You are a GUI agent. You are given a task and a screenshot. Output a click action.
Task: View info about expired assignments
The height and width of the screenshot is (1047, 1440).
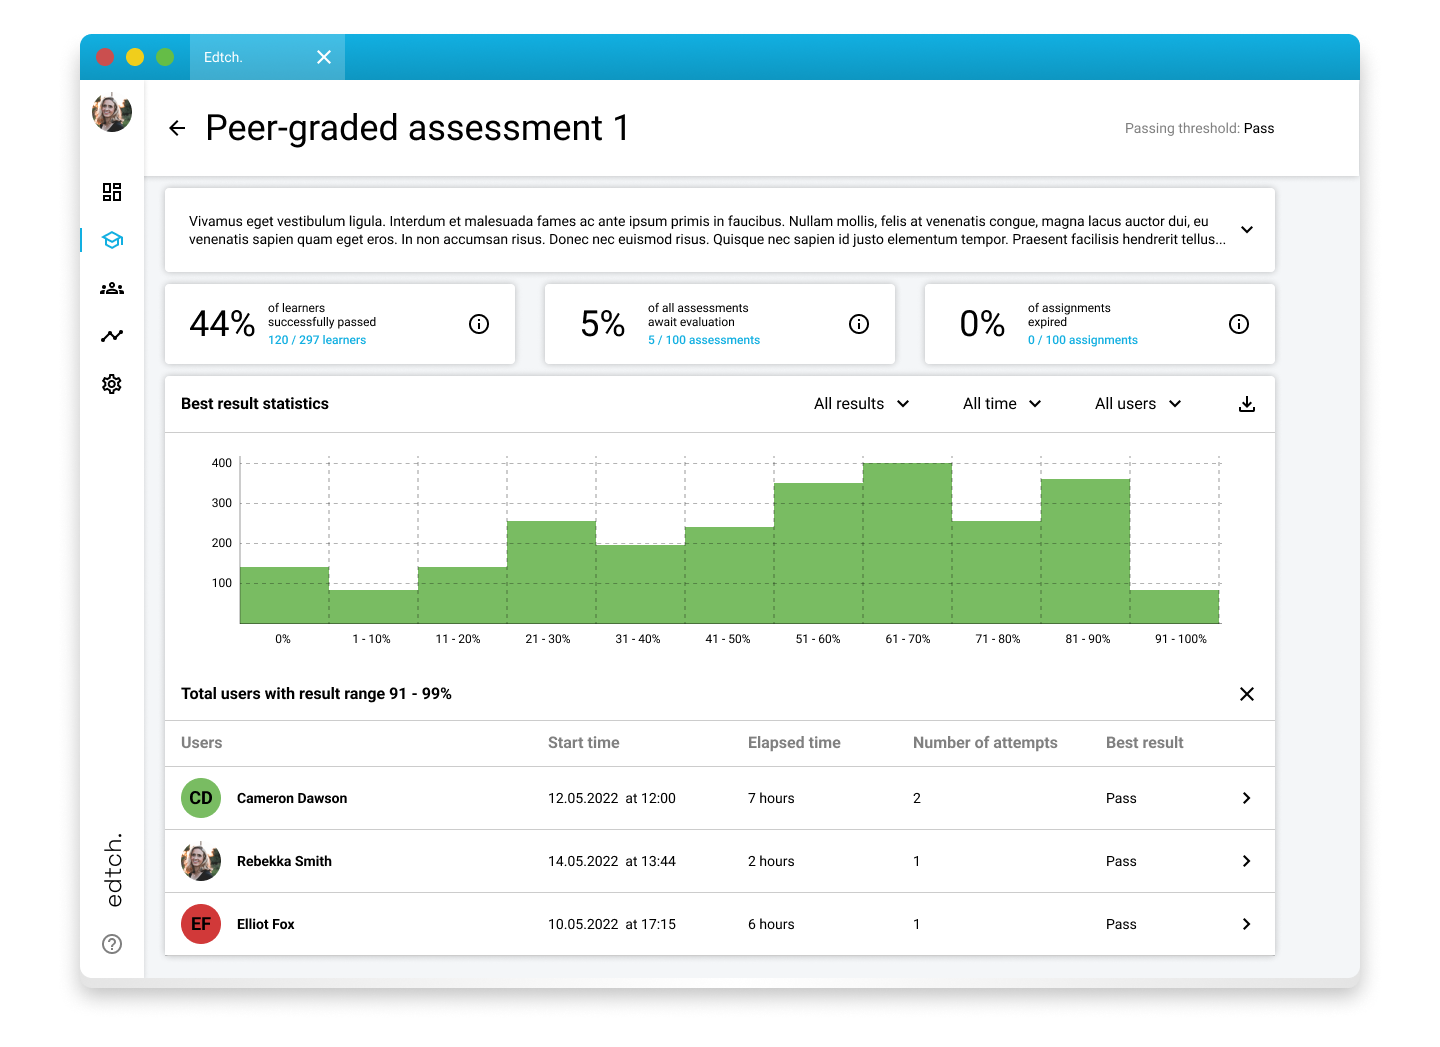click(1239, 324)
